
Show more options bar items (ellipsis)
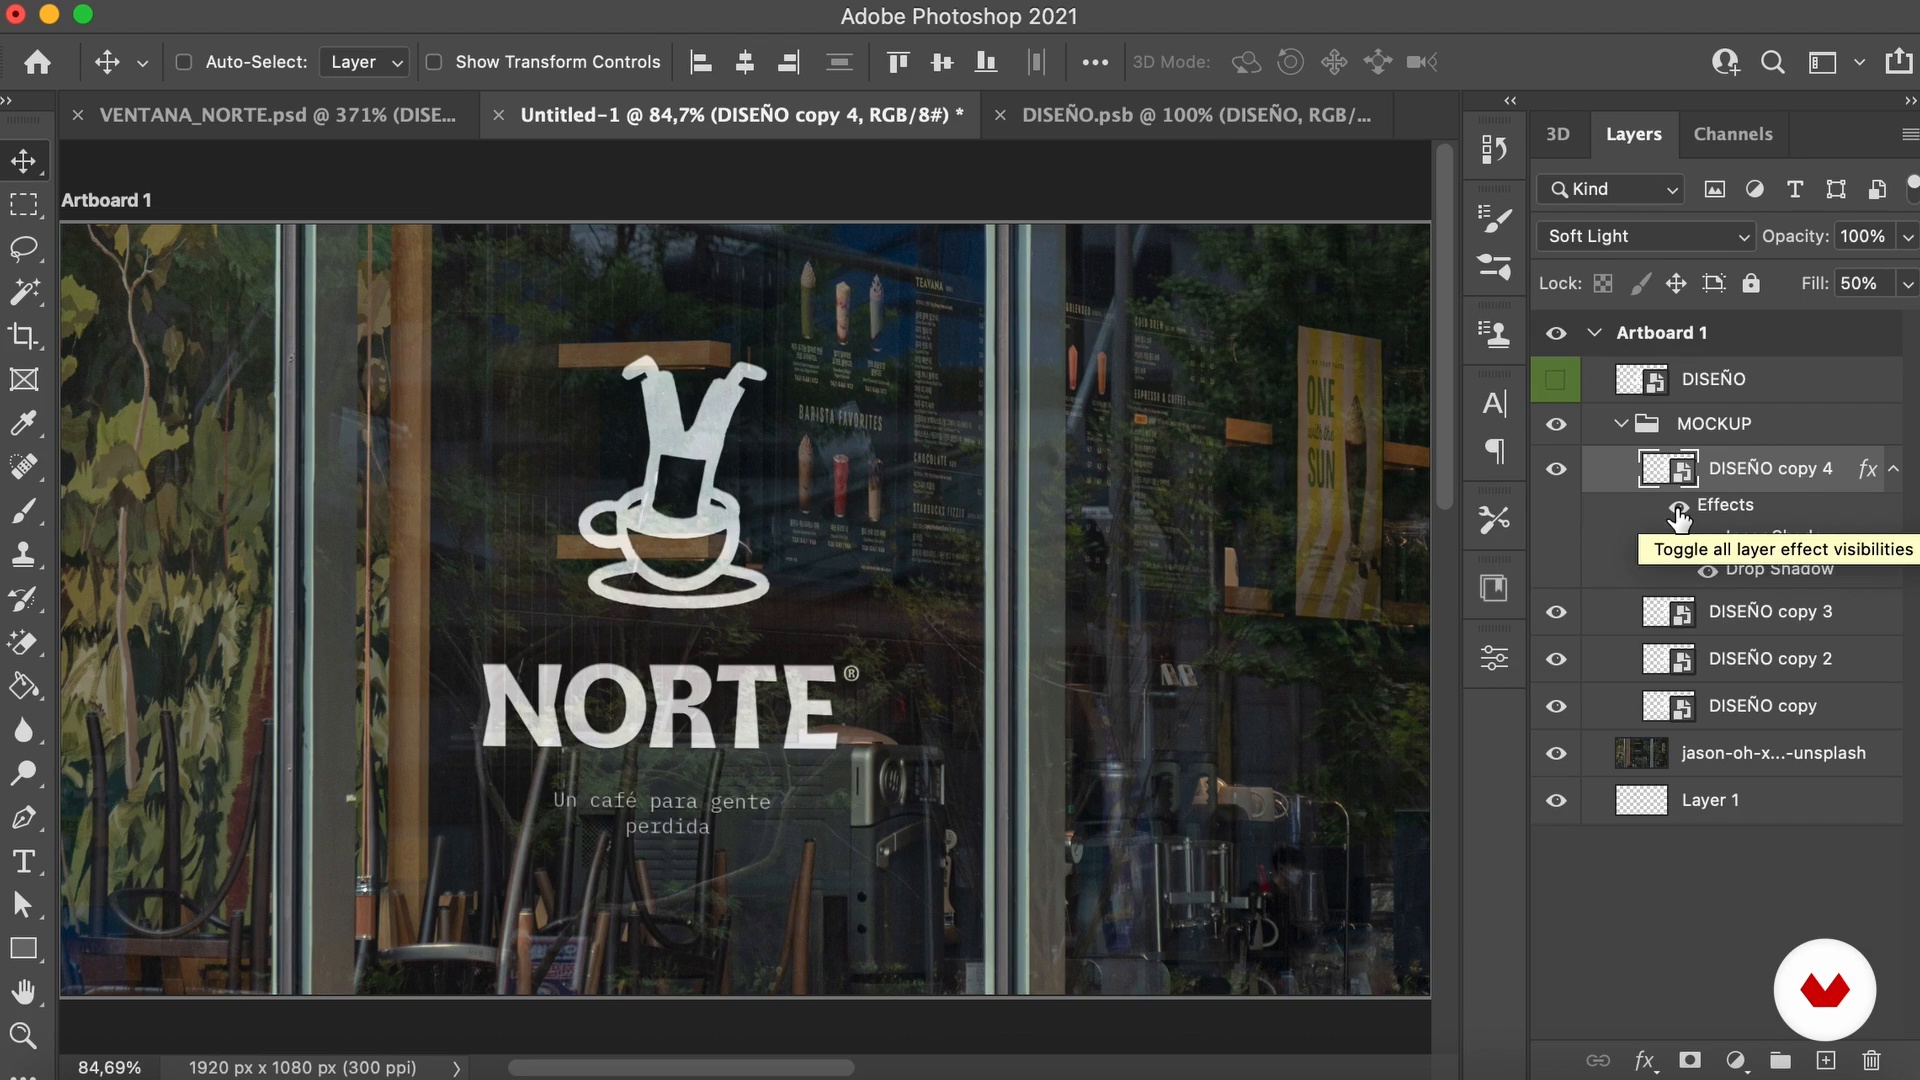click(x=1095, y=62)
